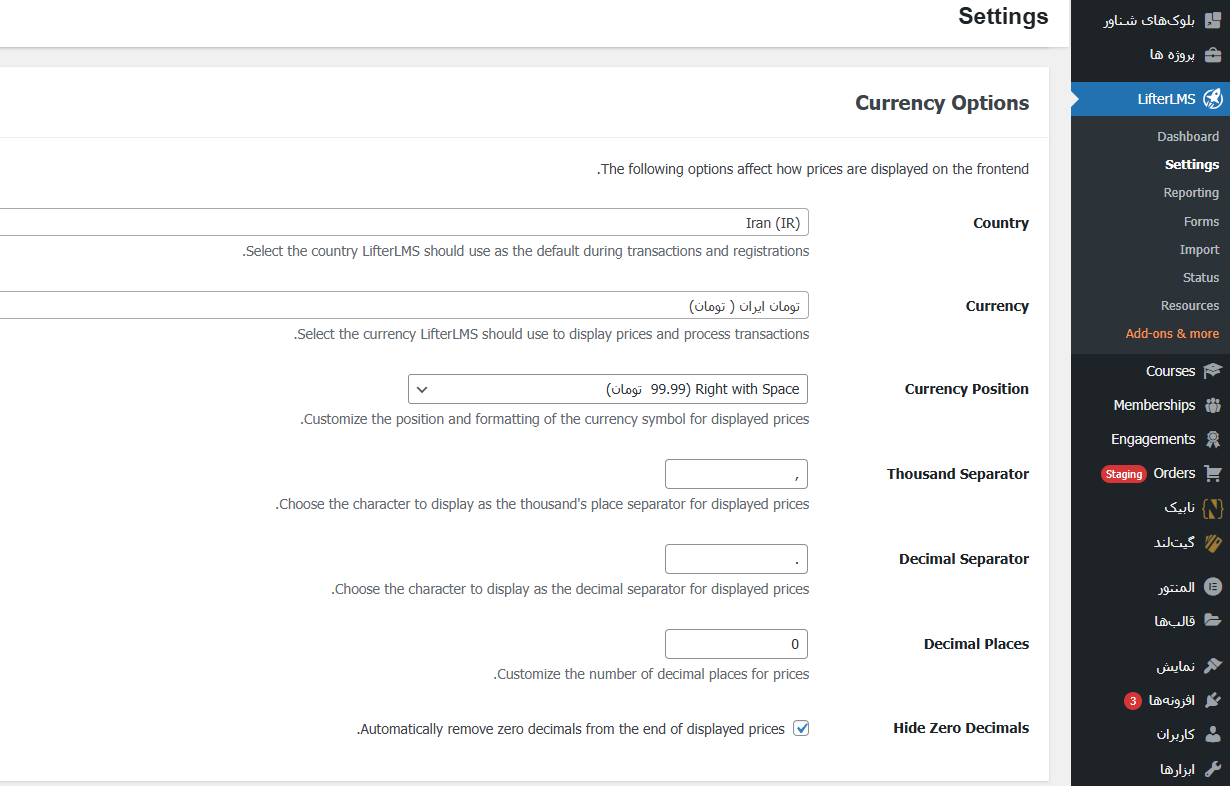Click the Orders shopping cart icon

(x=1212, y=473)
